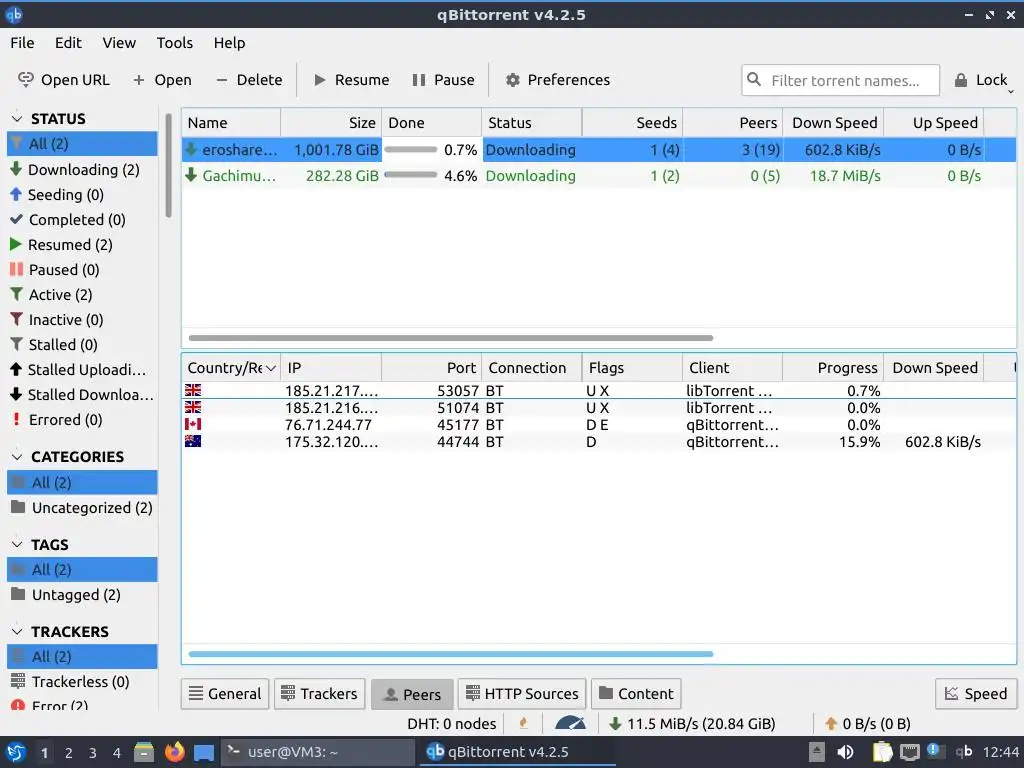Viewport: 1024px width, 768px height.
Task: Click the green play icon next to Resumed (2)
Action: point(16,244)
